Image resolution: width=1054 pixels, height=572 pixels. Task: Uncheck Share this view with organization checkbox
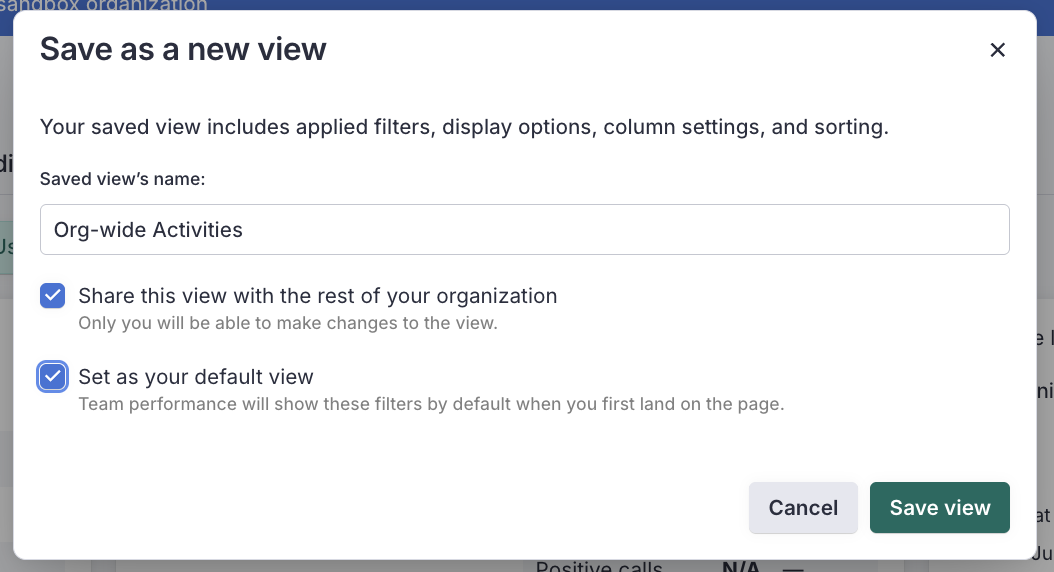[x=52, y=296]
